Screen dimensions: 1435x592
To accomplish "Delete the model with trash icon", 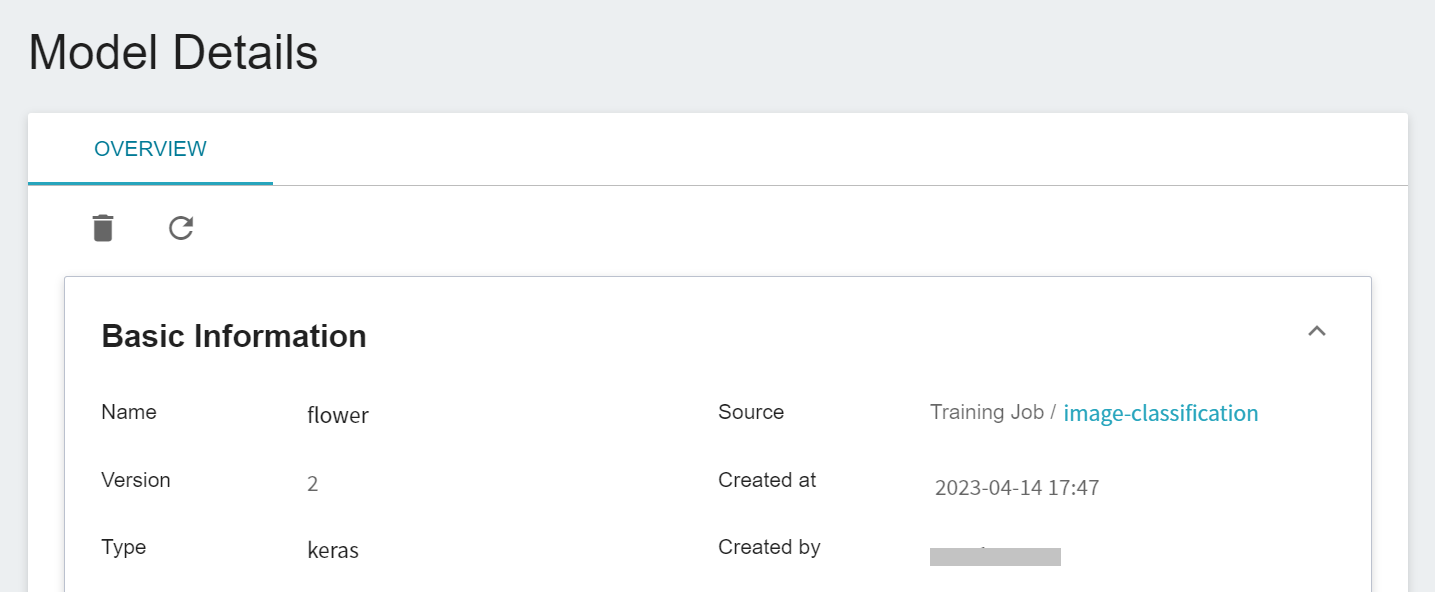I will 103,228.
